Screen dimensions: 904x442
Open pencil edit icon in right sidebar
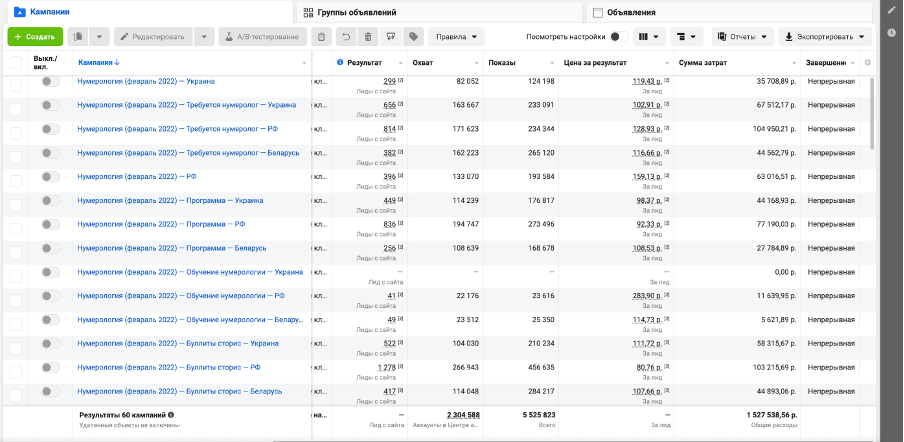pyautogui.click(x=890, y=10)
